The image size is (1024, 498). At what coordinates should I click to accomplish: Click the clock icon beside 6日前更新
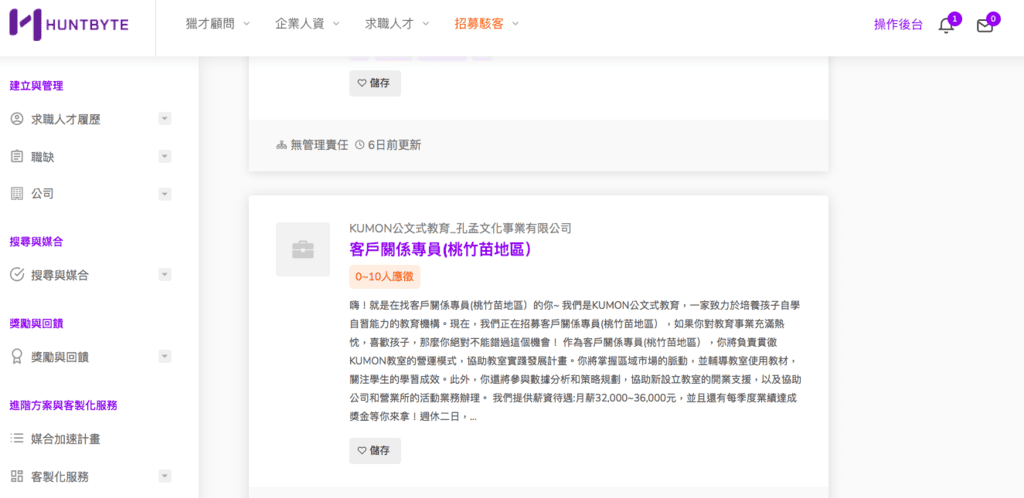point(359,144)
